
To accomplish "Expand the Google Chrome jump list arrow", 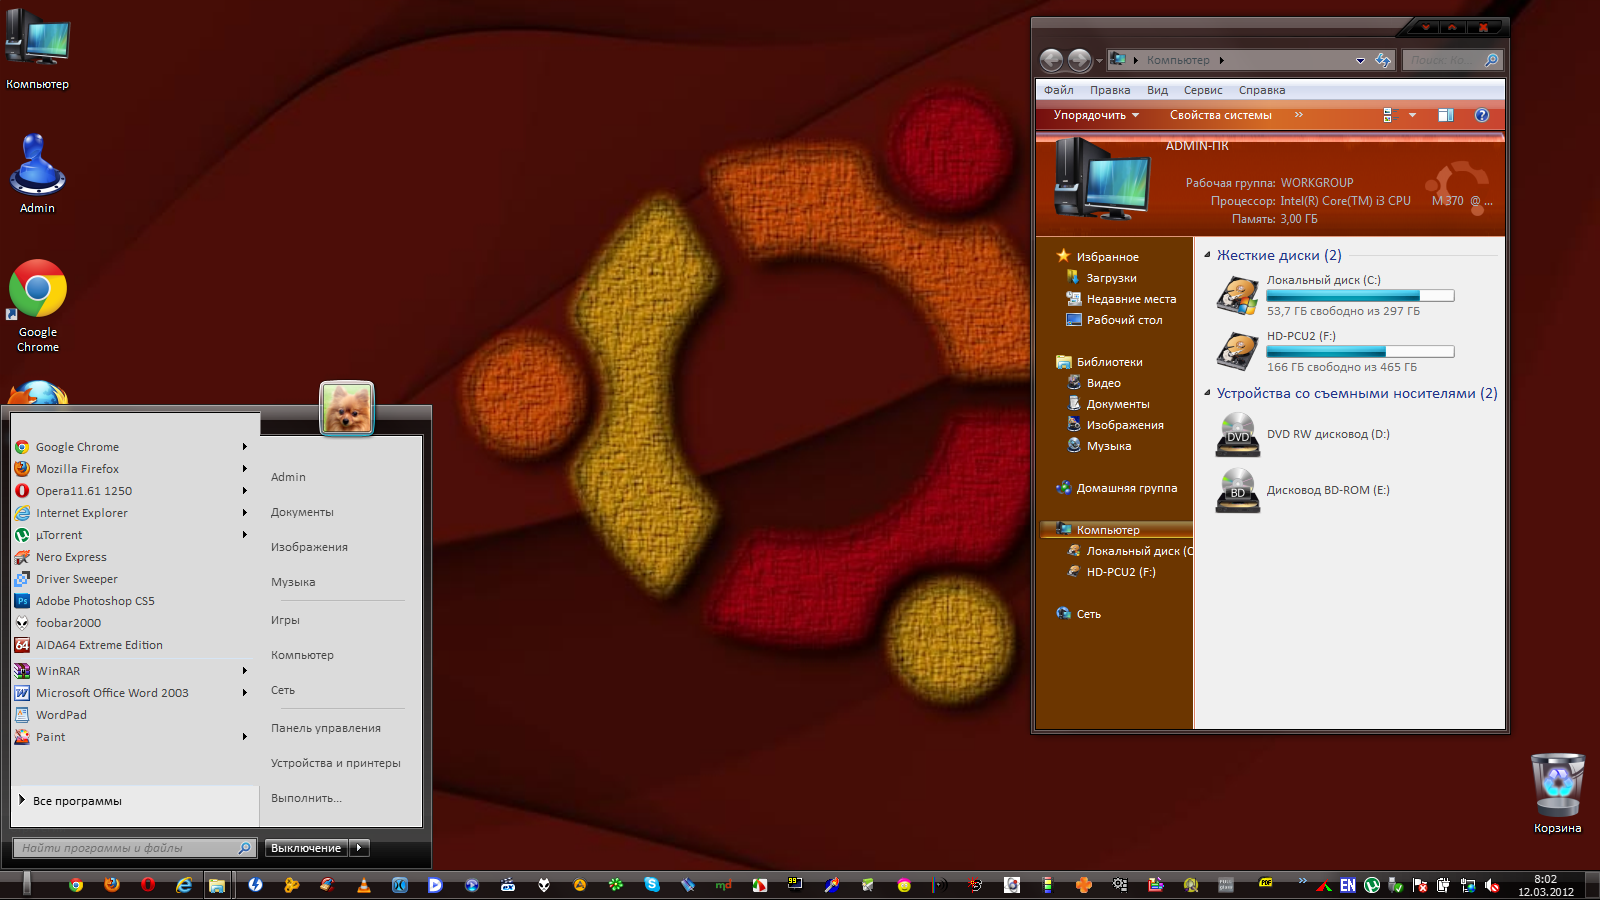I will [x=244, y=447].
